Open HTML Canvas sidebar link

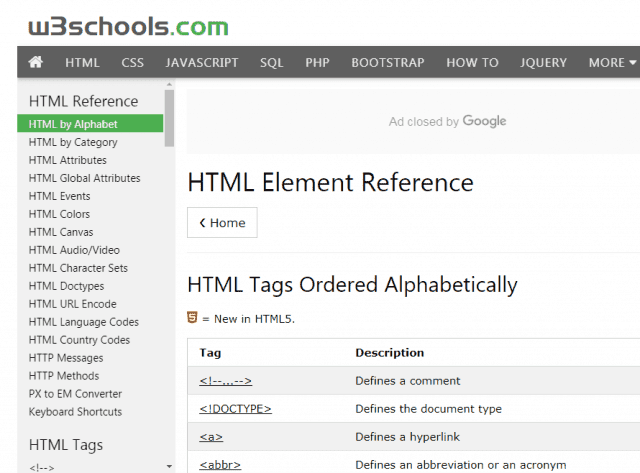[61, 232]
